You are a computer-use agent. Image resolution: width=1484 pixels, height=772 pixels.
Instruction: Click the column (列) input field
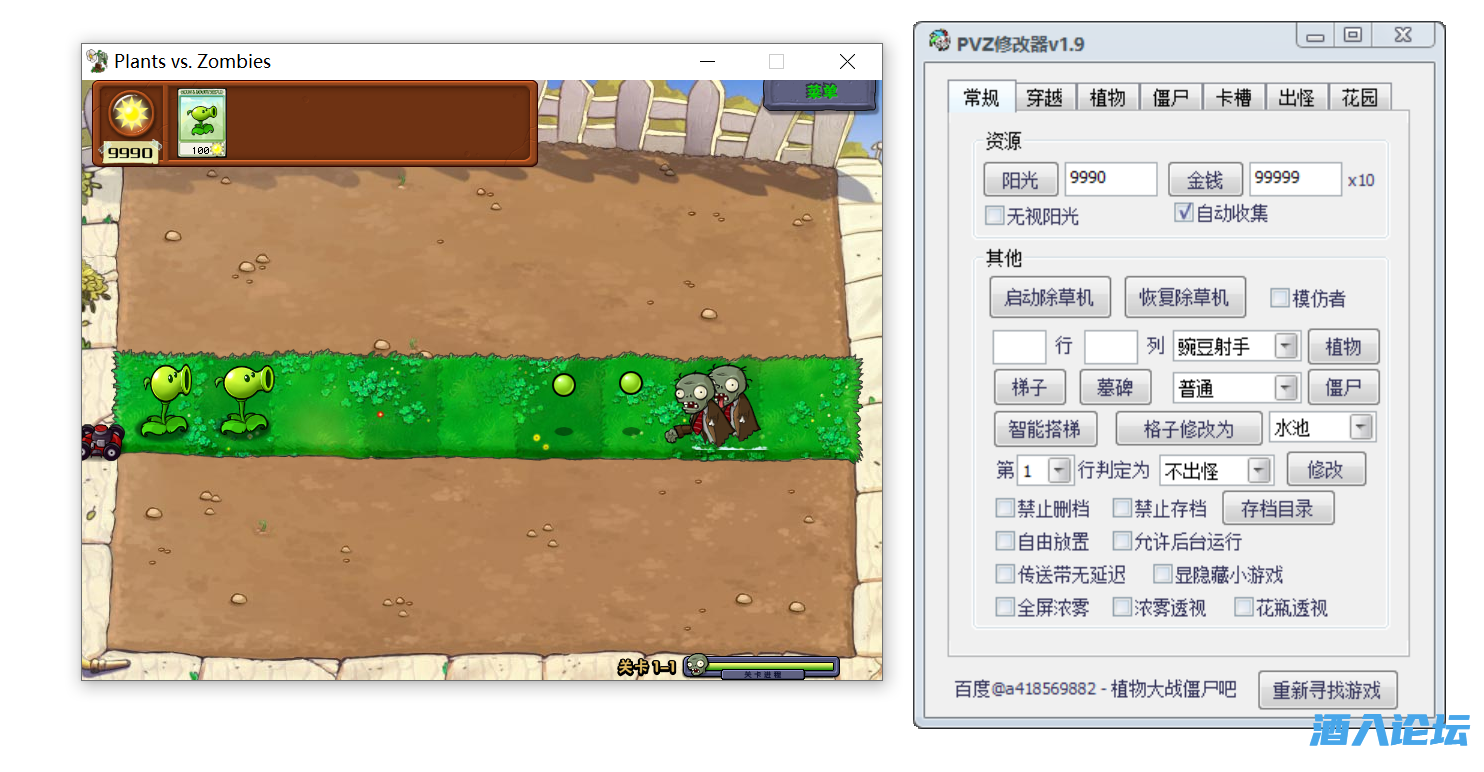[1111, 347]
